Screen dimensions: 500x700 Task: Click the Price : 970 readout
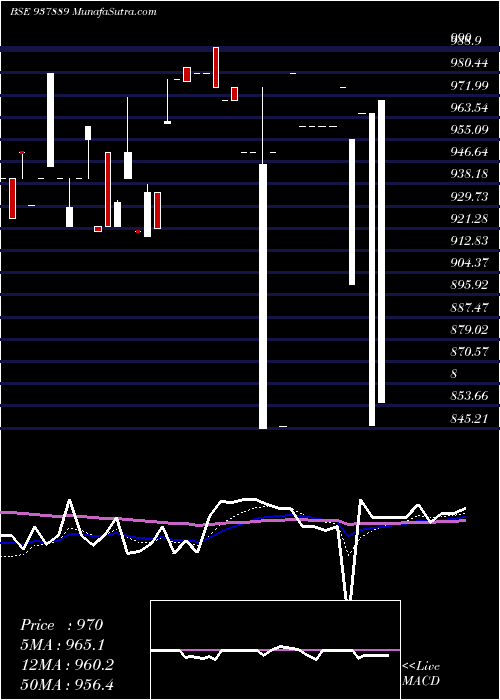[62, 625]
